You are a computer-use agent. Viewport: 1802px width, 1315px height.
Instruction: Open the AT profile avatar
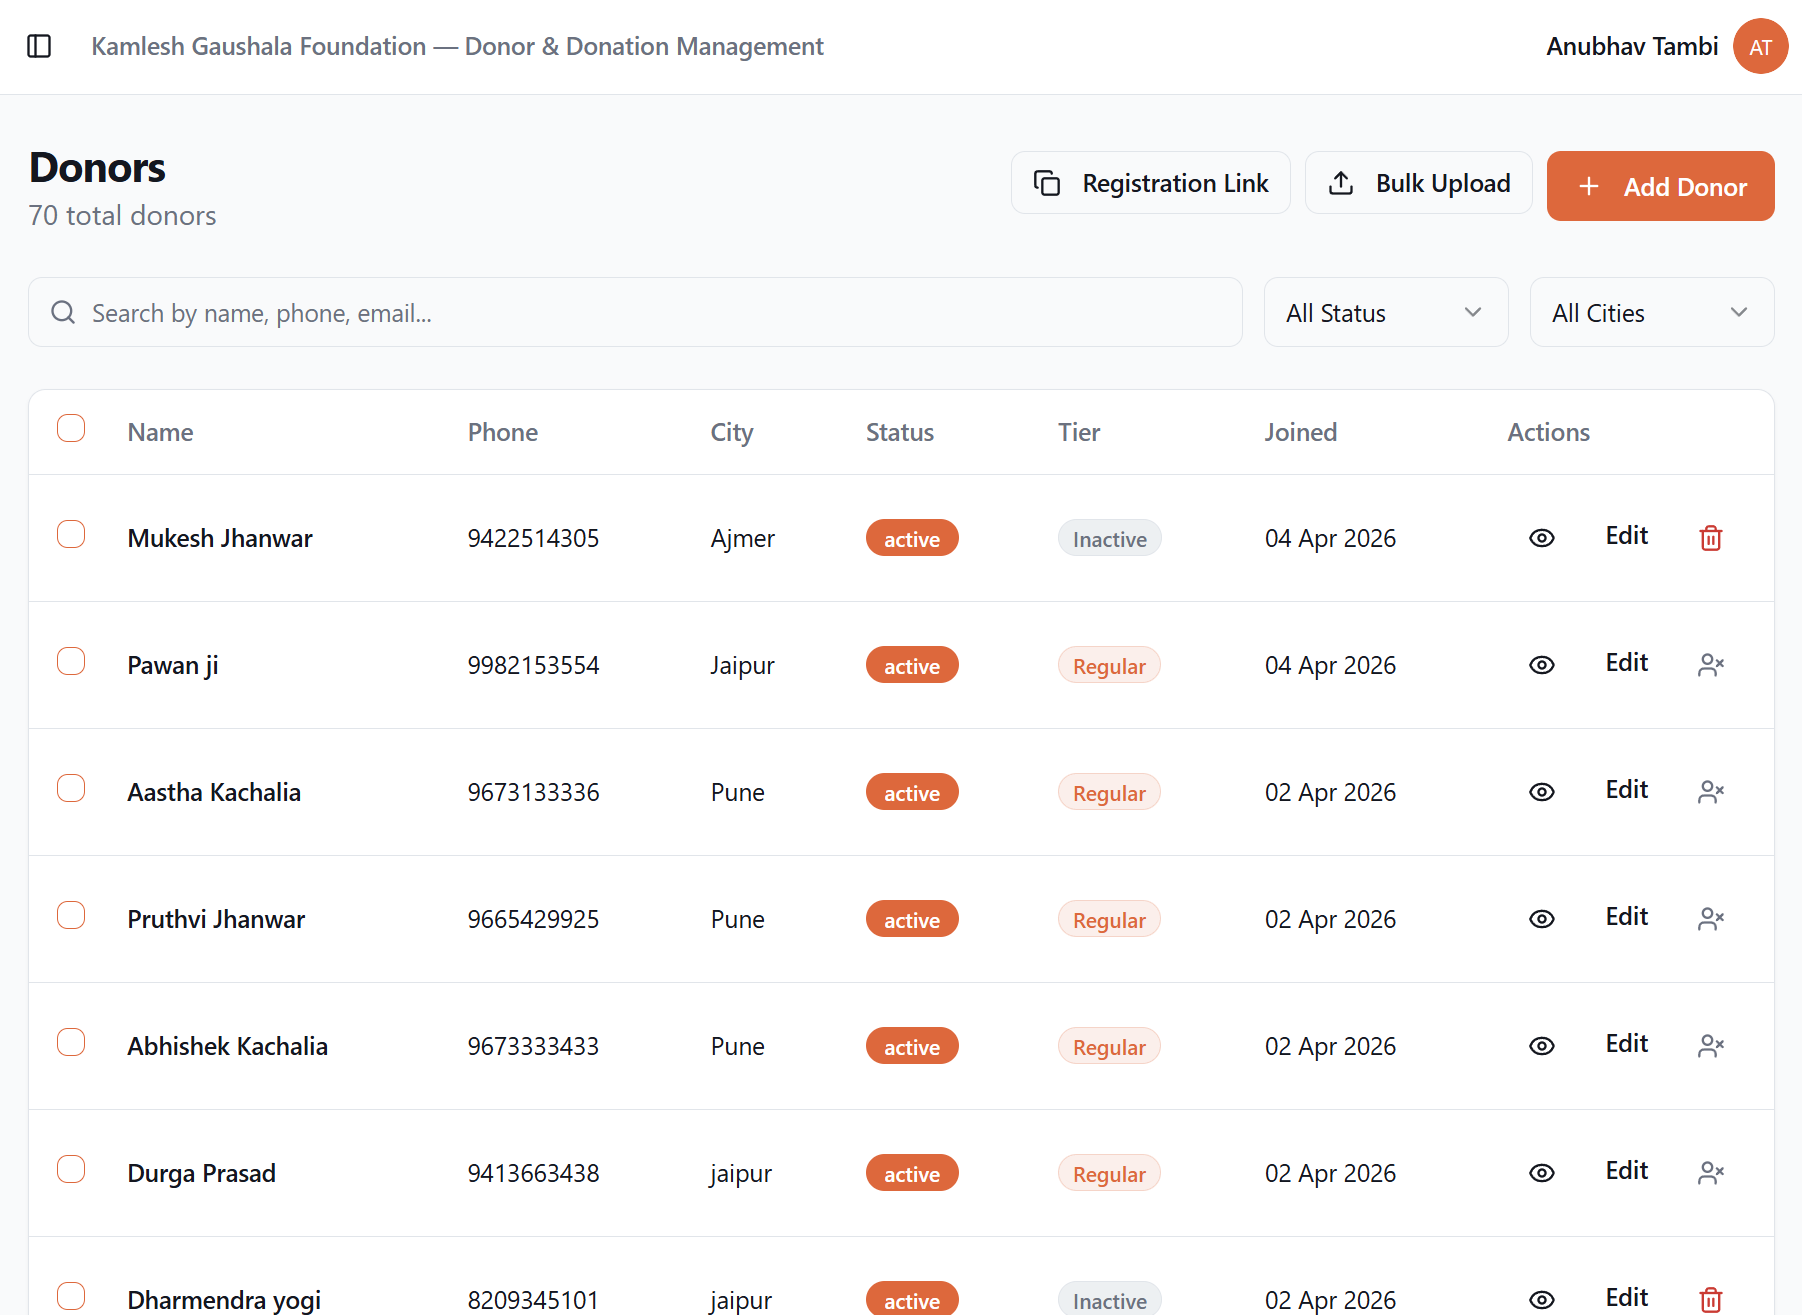point(1760,46)
